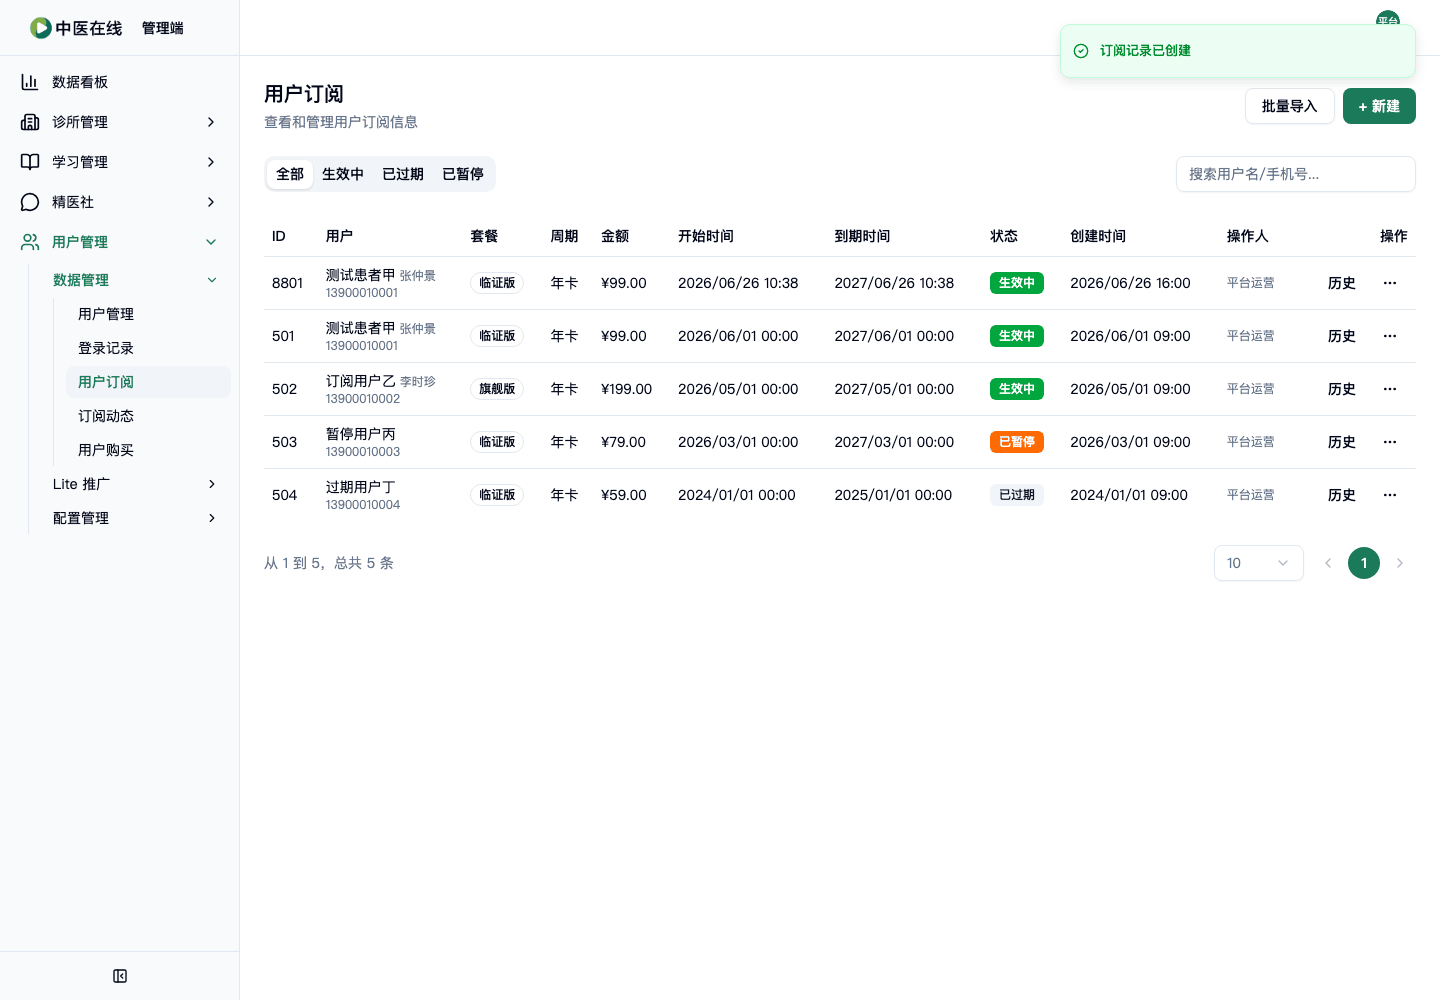Go to the next page arrow
1440x1000 pixels.
(x=1400, y=563)
